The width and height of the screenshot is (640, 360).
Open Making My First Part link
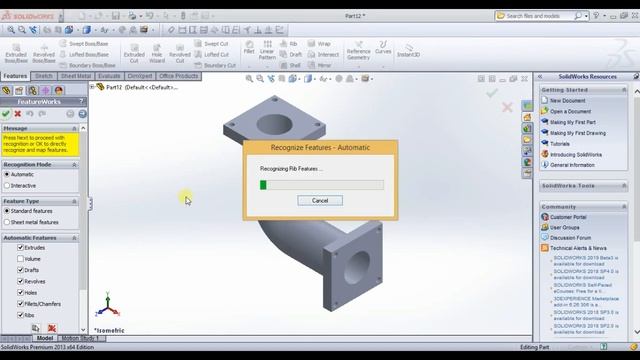tap(573, 122)
